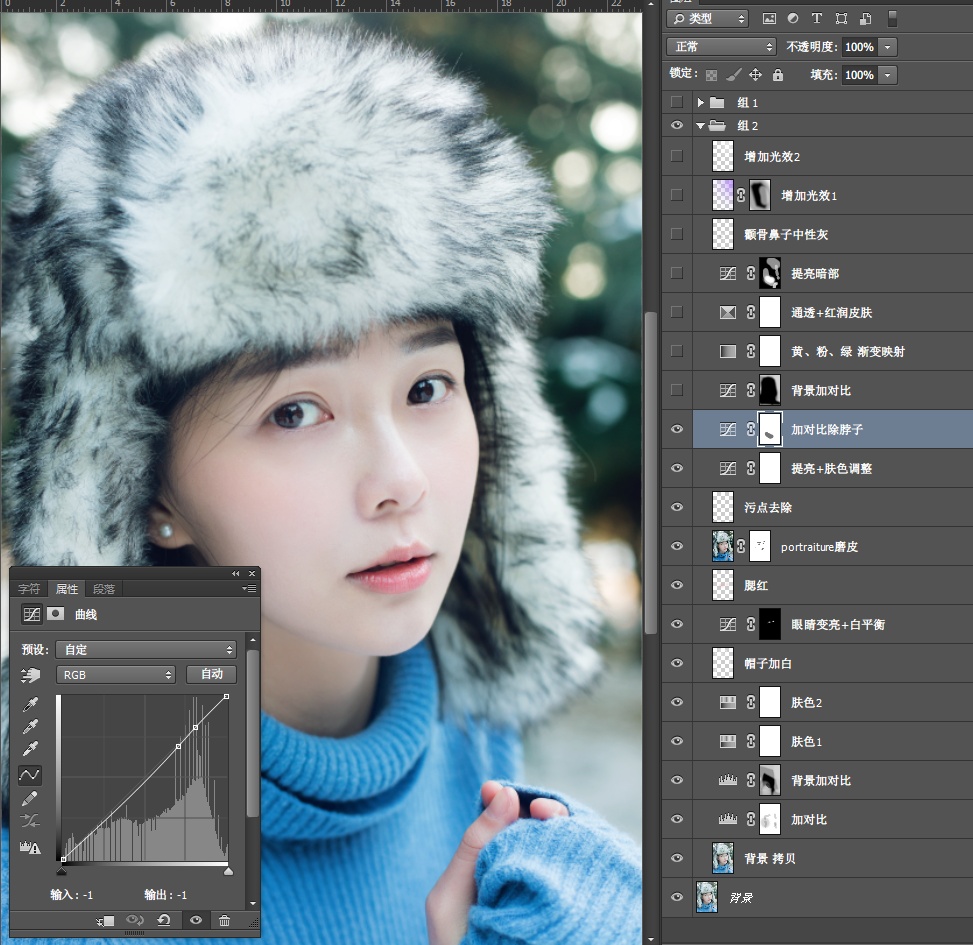This screenshot has width=973, height=945.
Task: Switch to the 字符 tab
Action: click(x=29, y=589)
